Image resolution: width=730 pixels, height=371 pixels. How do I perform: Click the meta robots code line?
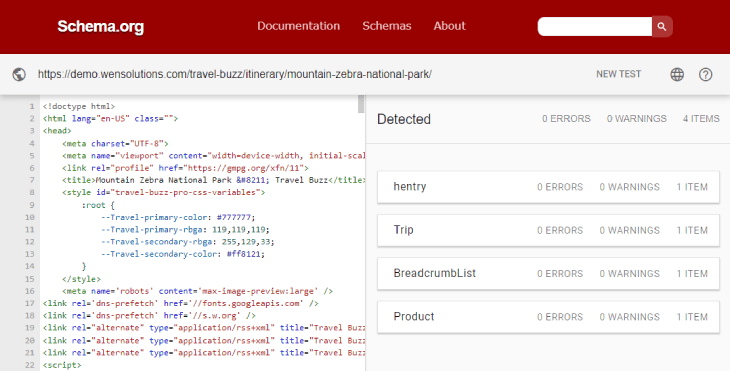(x=198, y=291)
